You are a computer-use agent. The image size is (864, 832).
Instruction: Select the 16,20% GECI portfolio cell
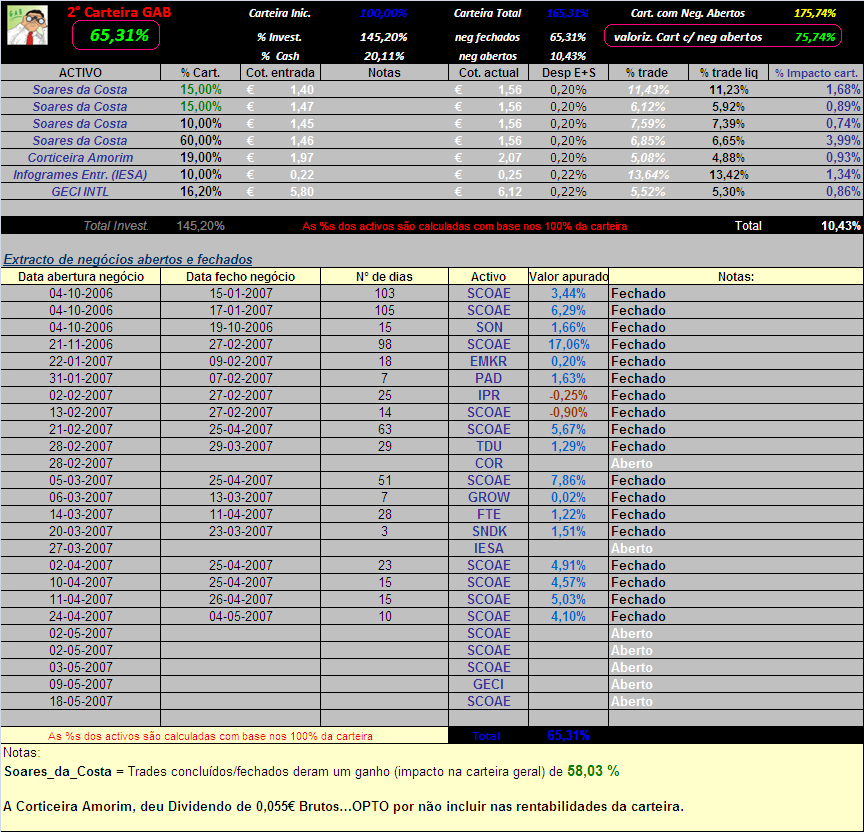[x=201, y=192]
